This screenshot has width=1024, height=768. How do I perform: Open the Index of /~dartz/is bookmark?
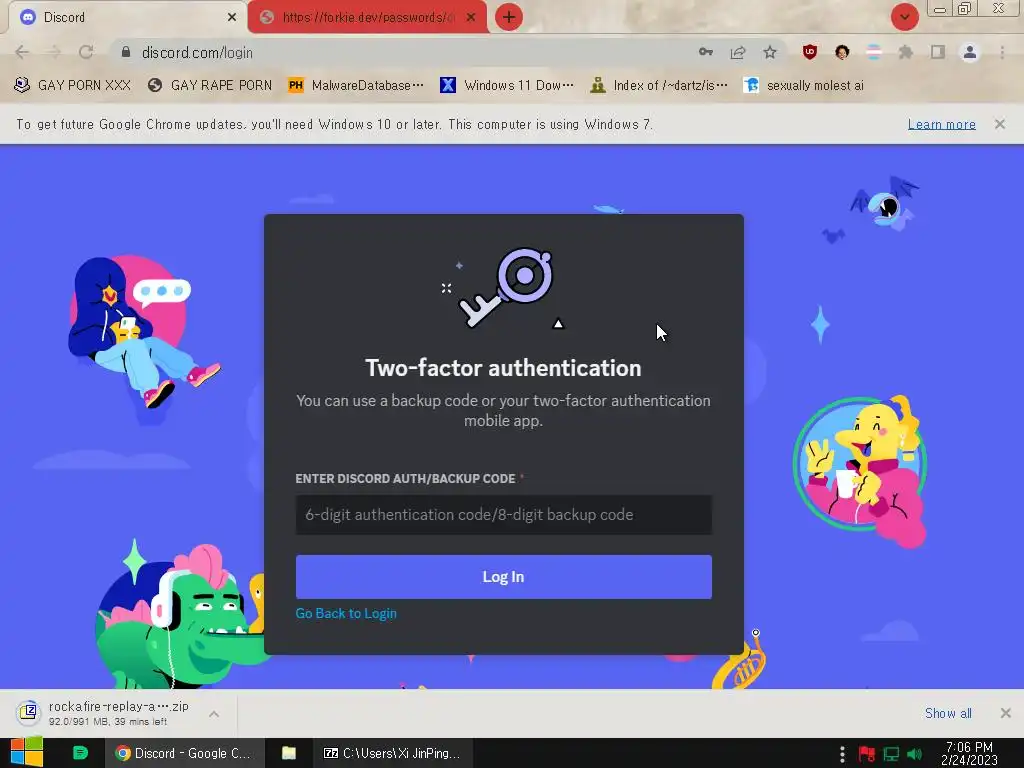pos(660,86)
